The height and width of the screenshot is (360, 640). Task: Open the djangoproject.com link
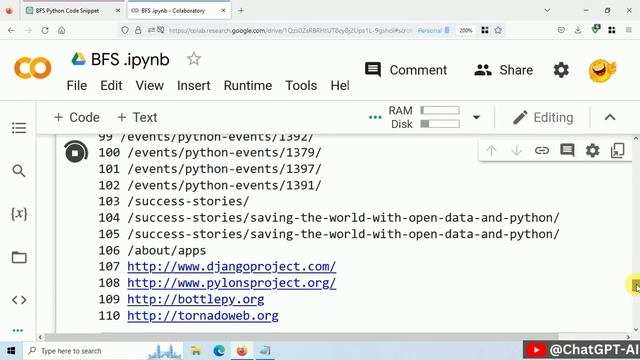click(x=231, y=267)
